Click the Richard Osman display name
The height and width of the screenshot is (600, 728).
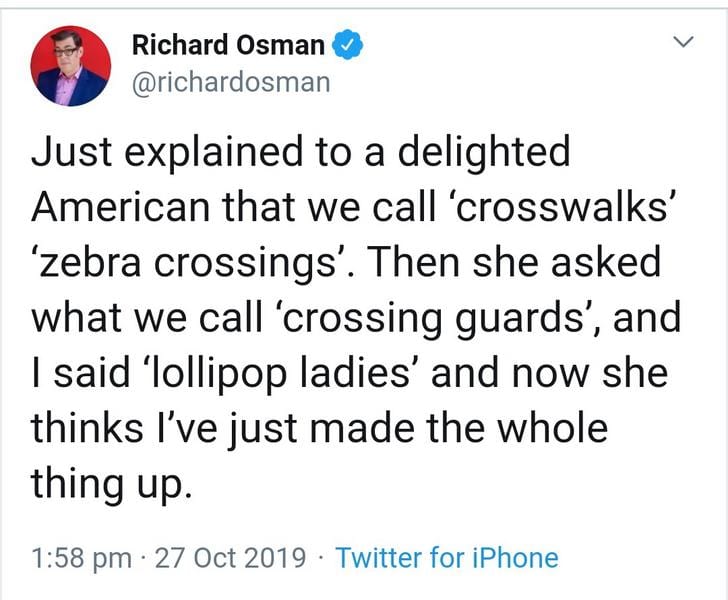pos(228,45)
